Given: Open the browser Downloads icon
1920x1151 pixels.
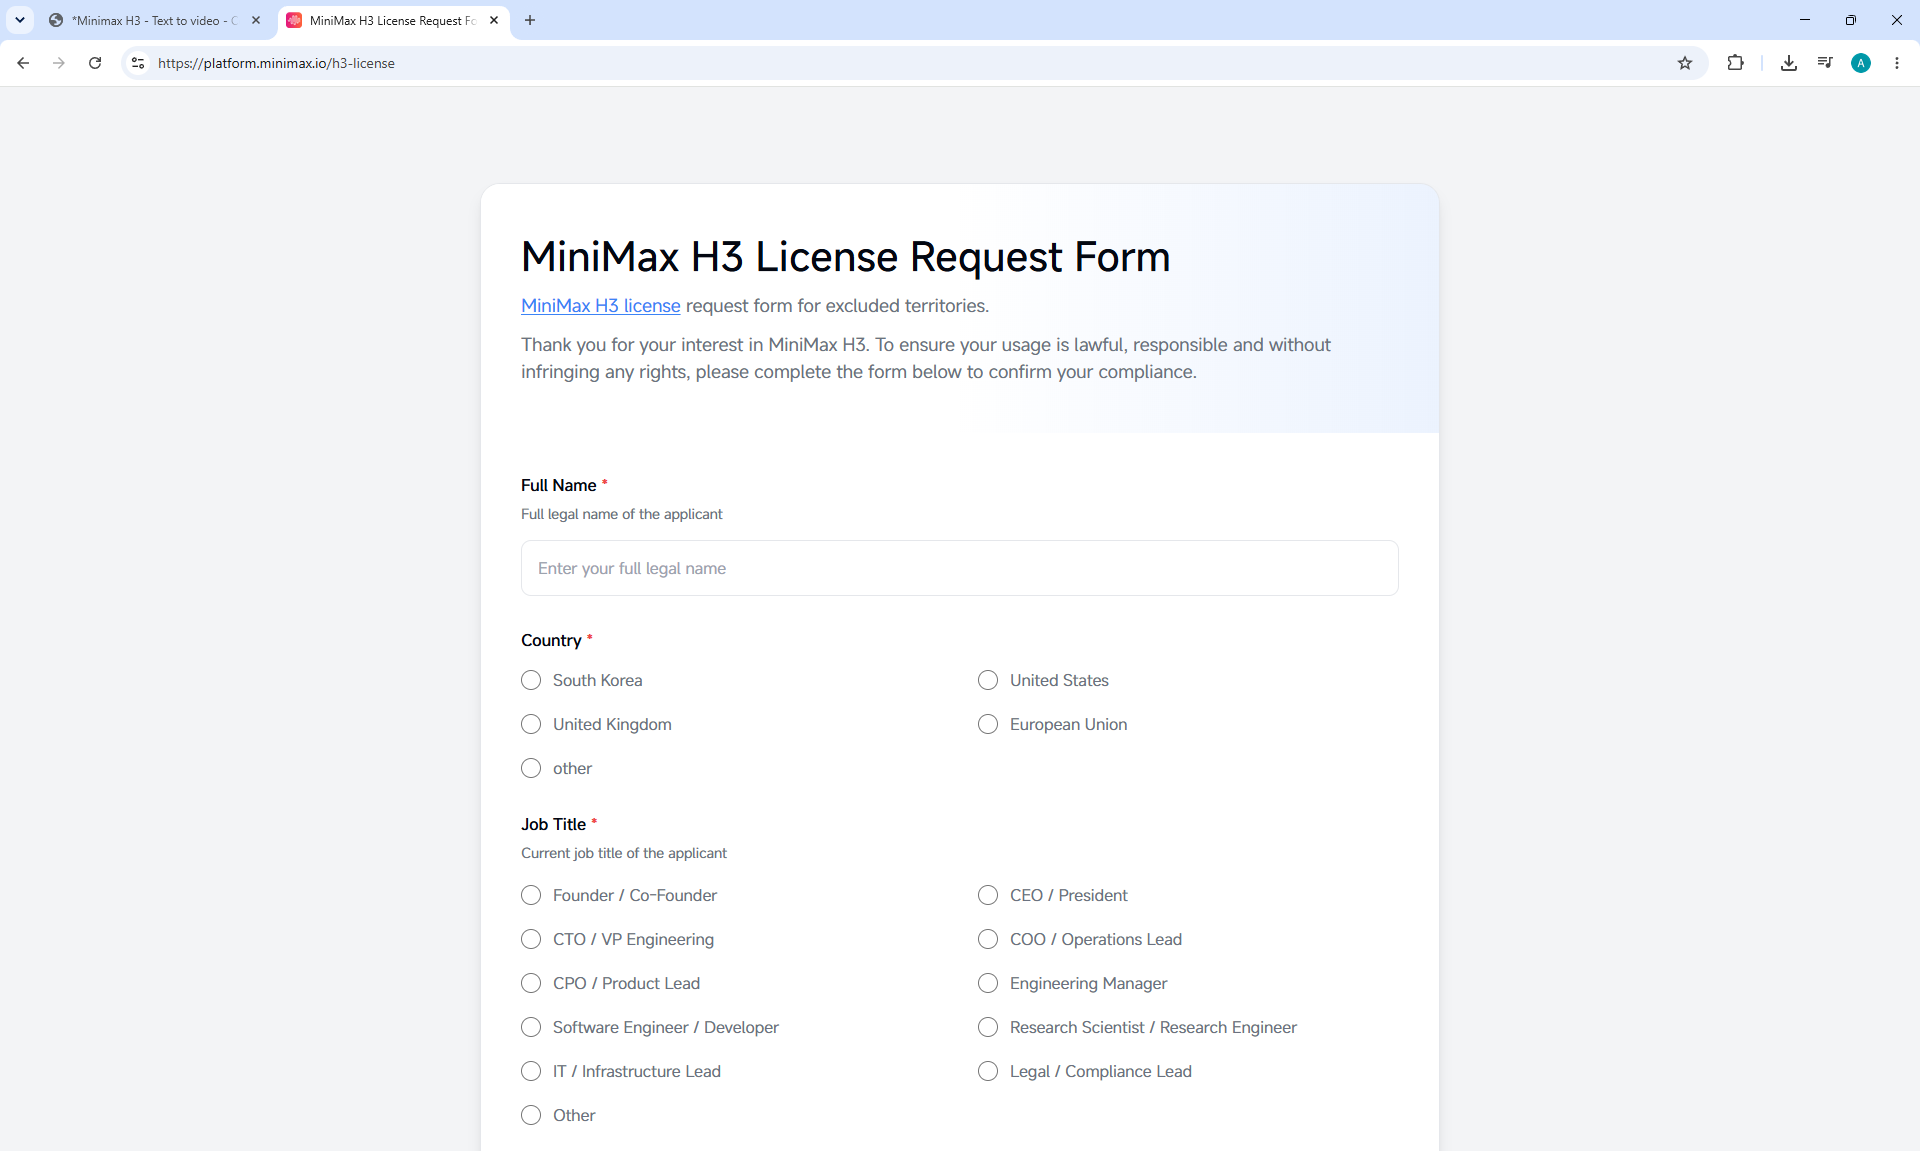Looking at the screenshot, I should [x=1789, y=63].
